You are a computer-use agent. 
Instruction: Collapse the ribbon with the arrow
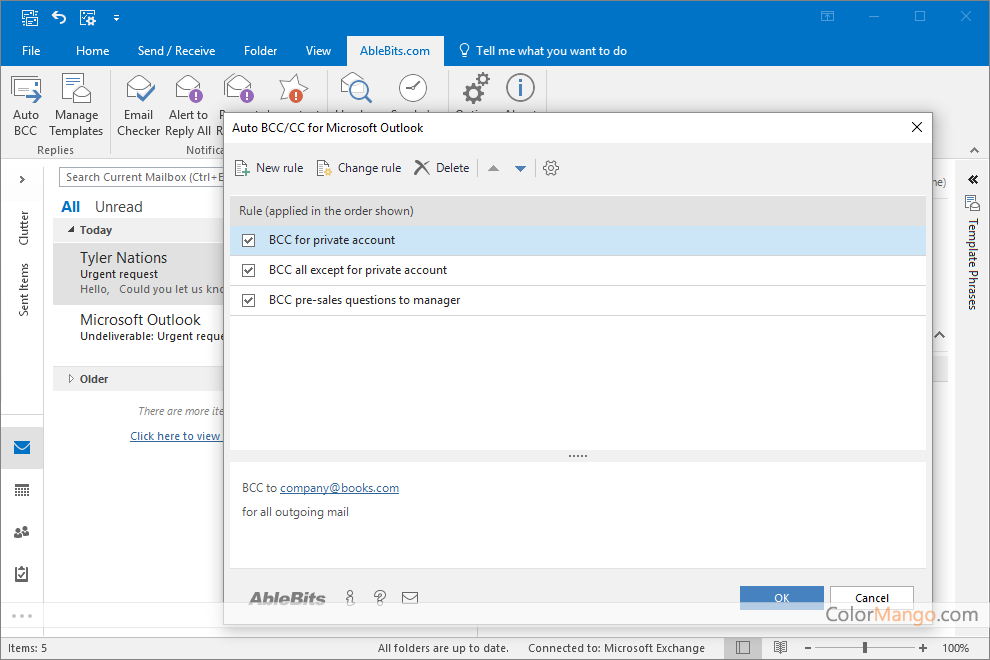tap(974, 150)
